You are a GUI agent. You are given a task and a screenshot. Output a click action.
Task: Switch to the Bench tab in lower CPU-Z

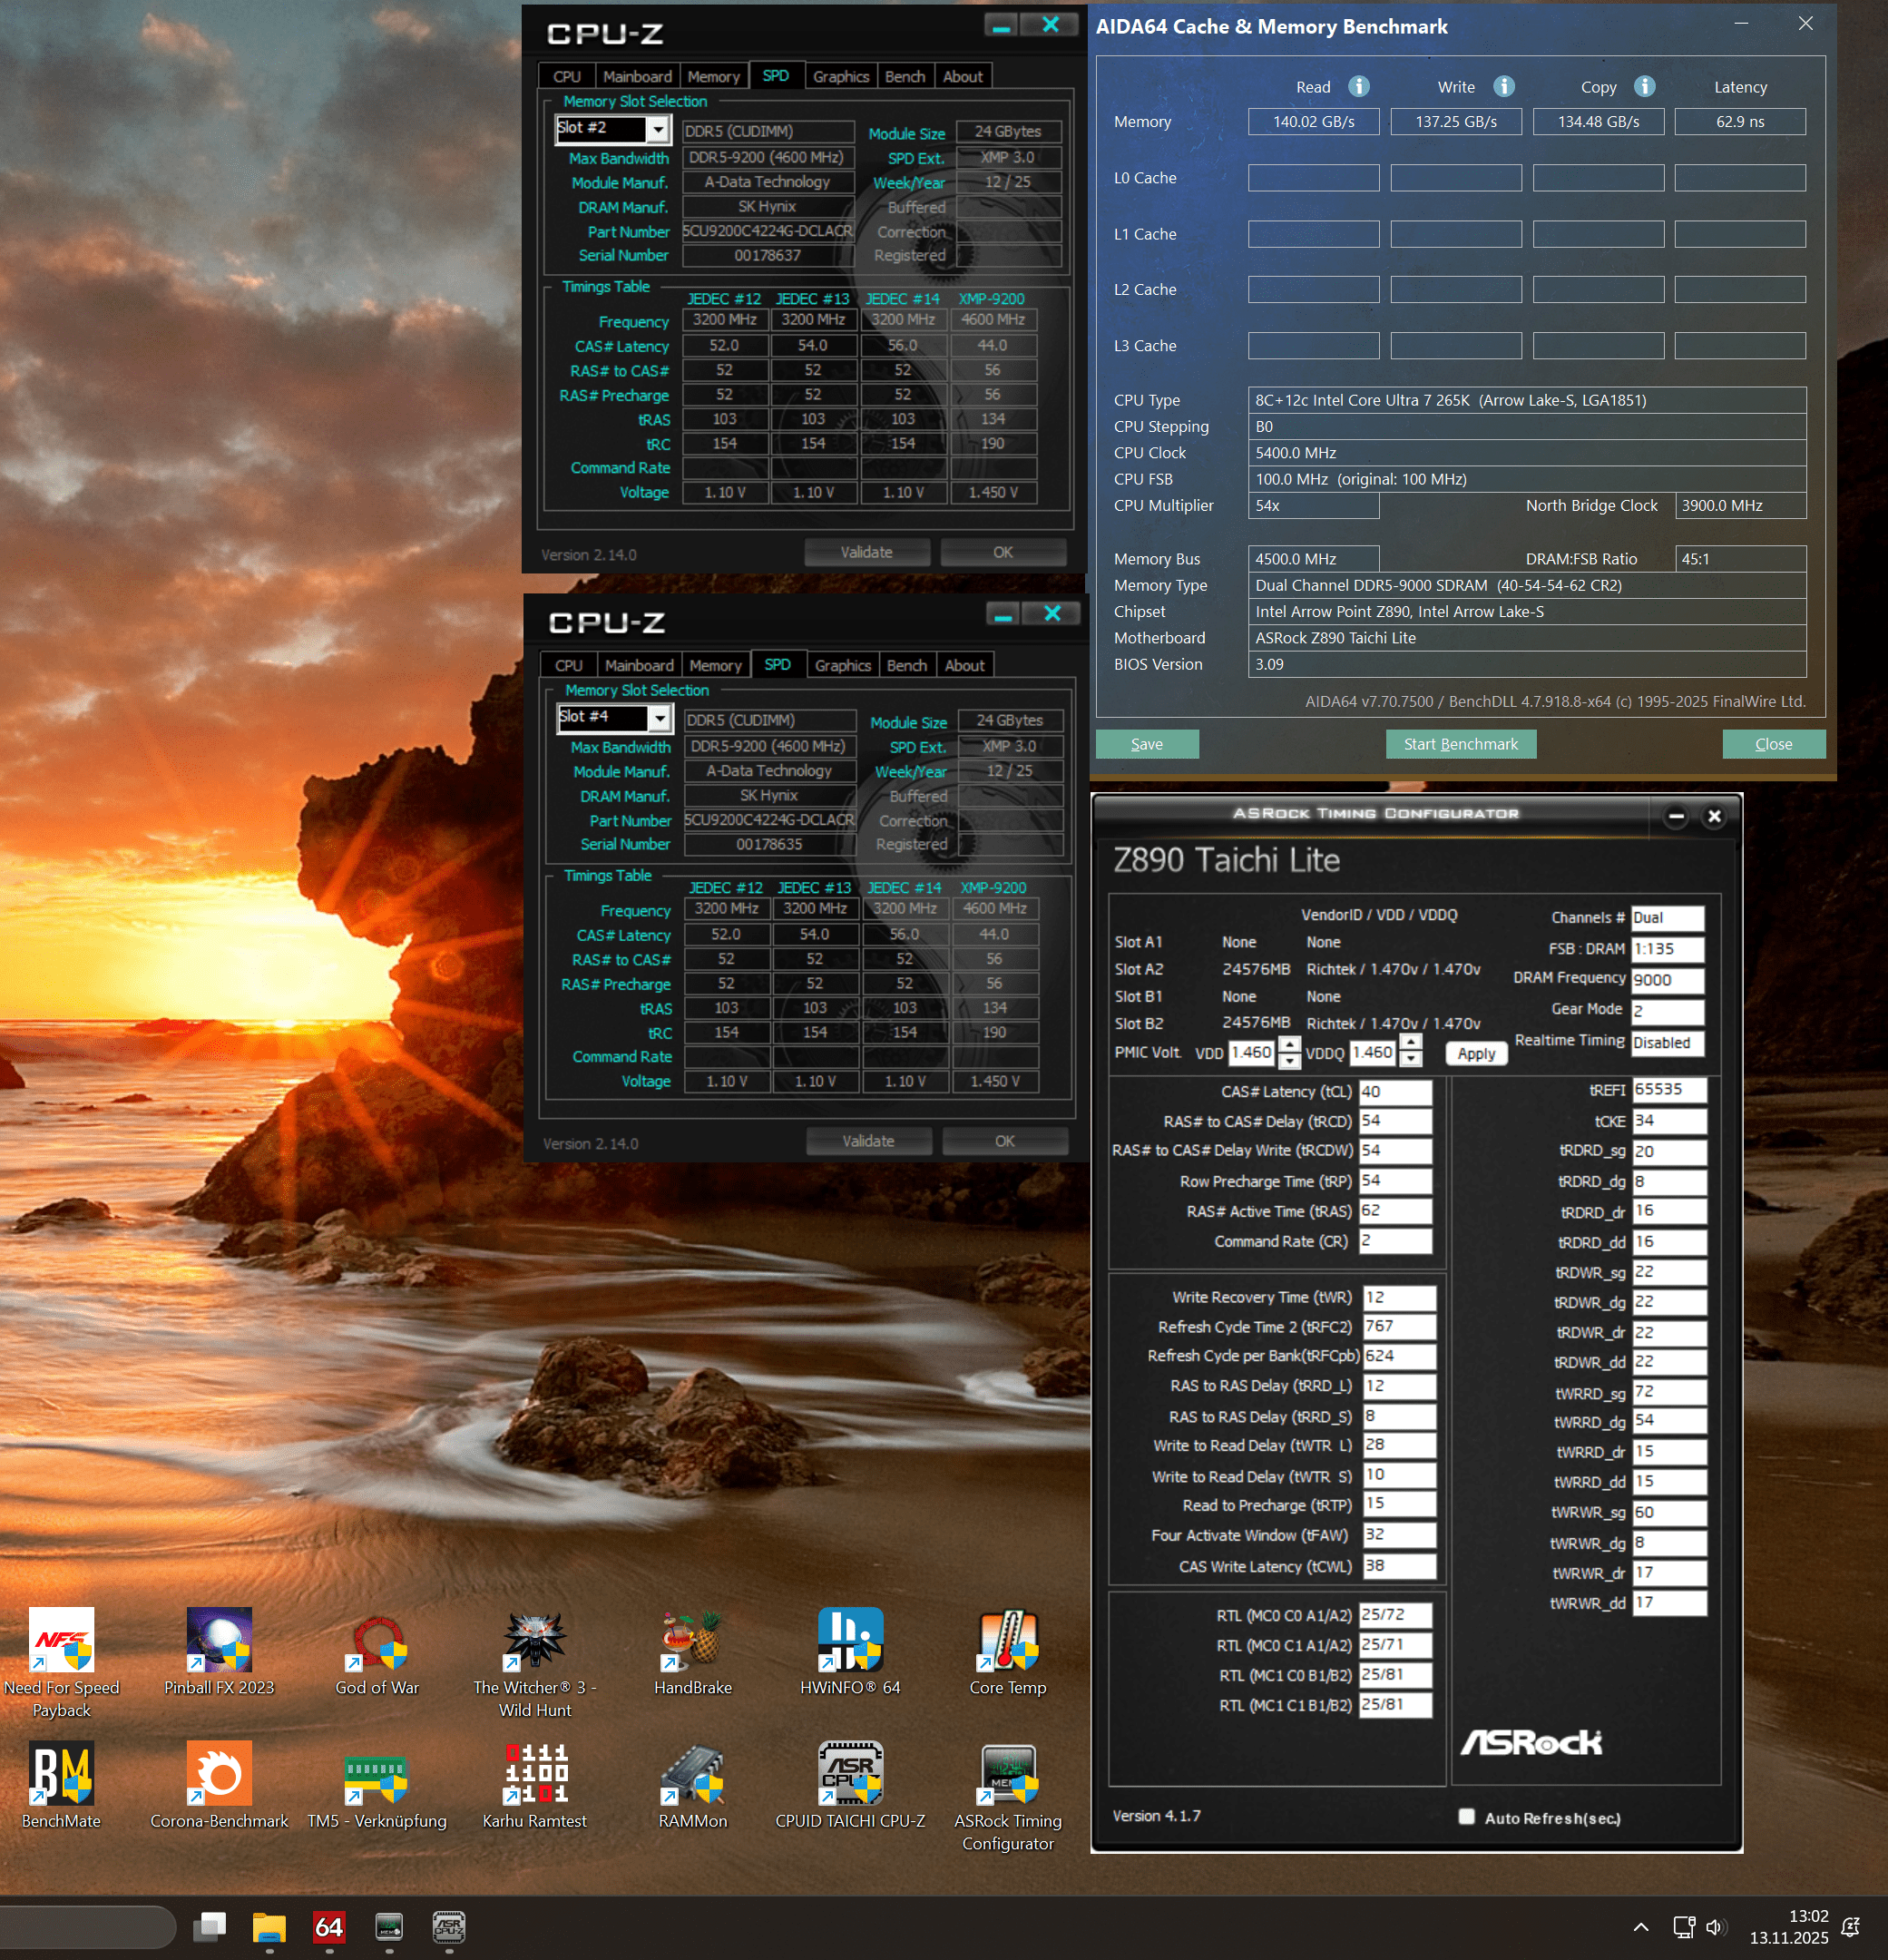pos(906,666)
